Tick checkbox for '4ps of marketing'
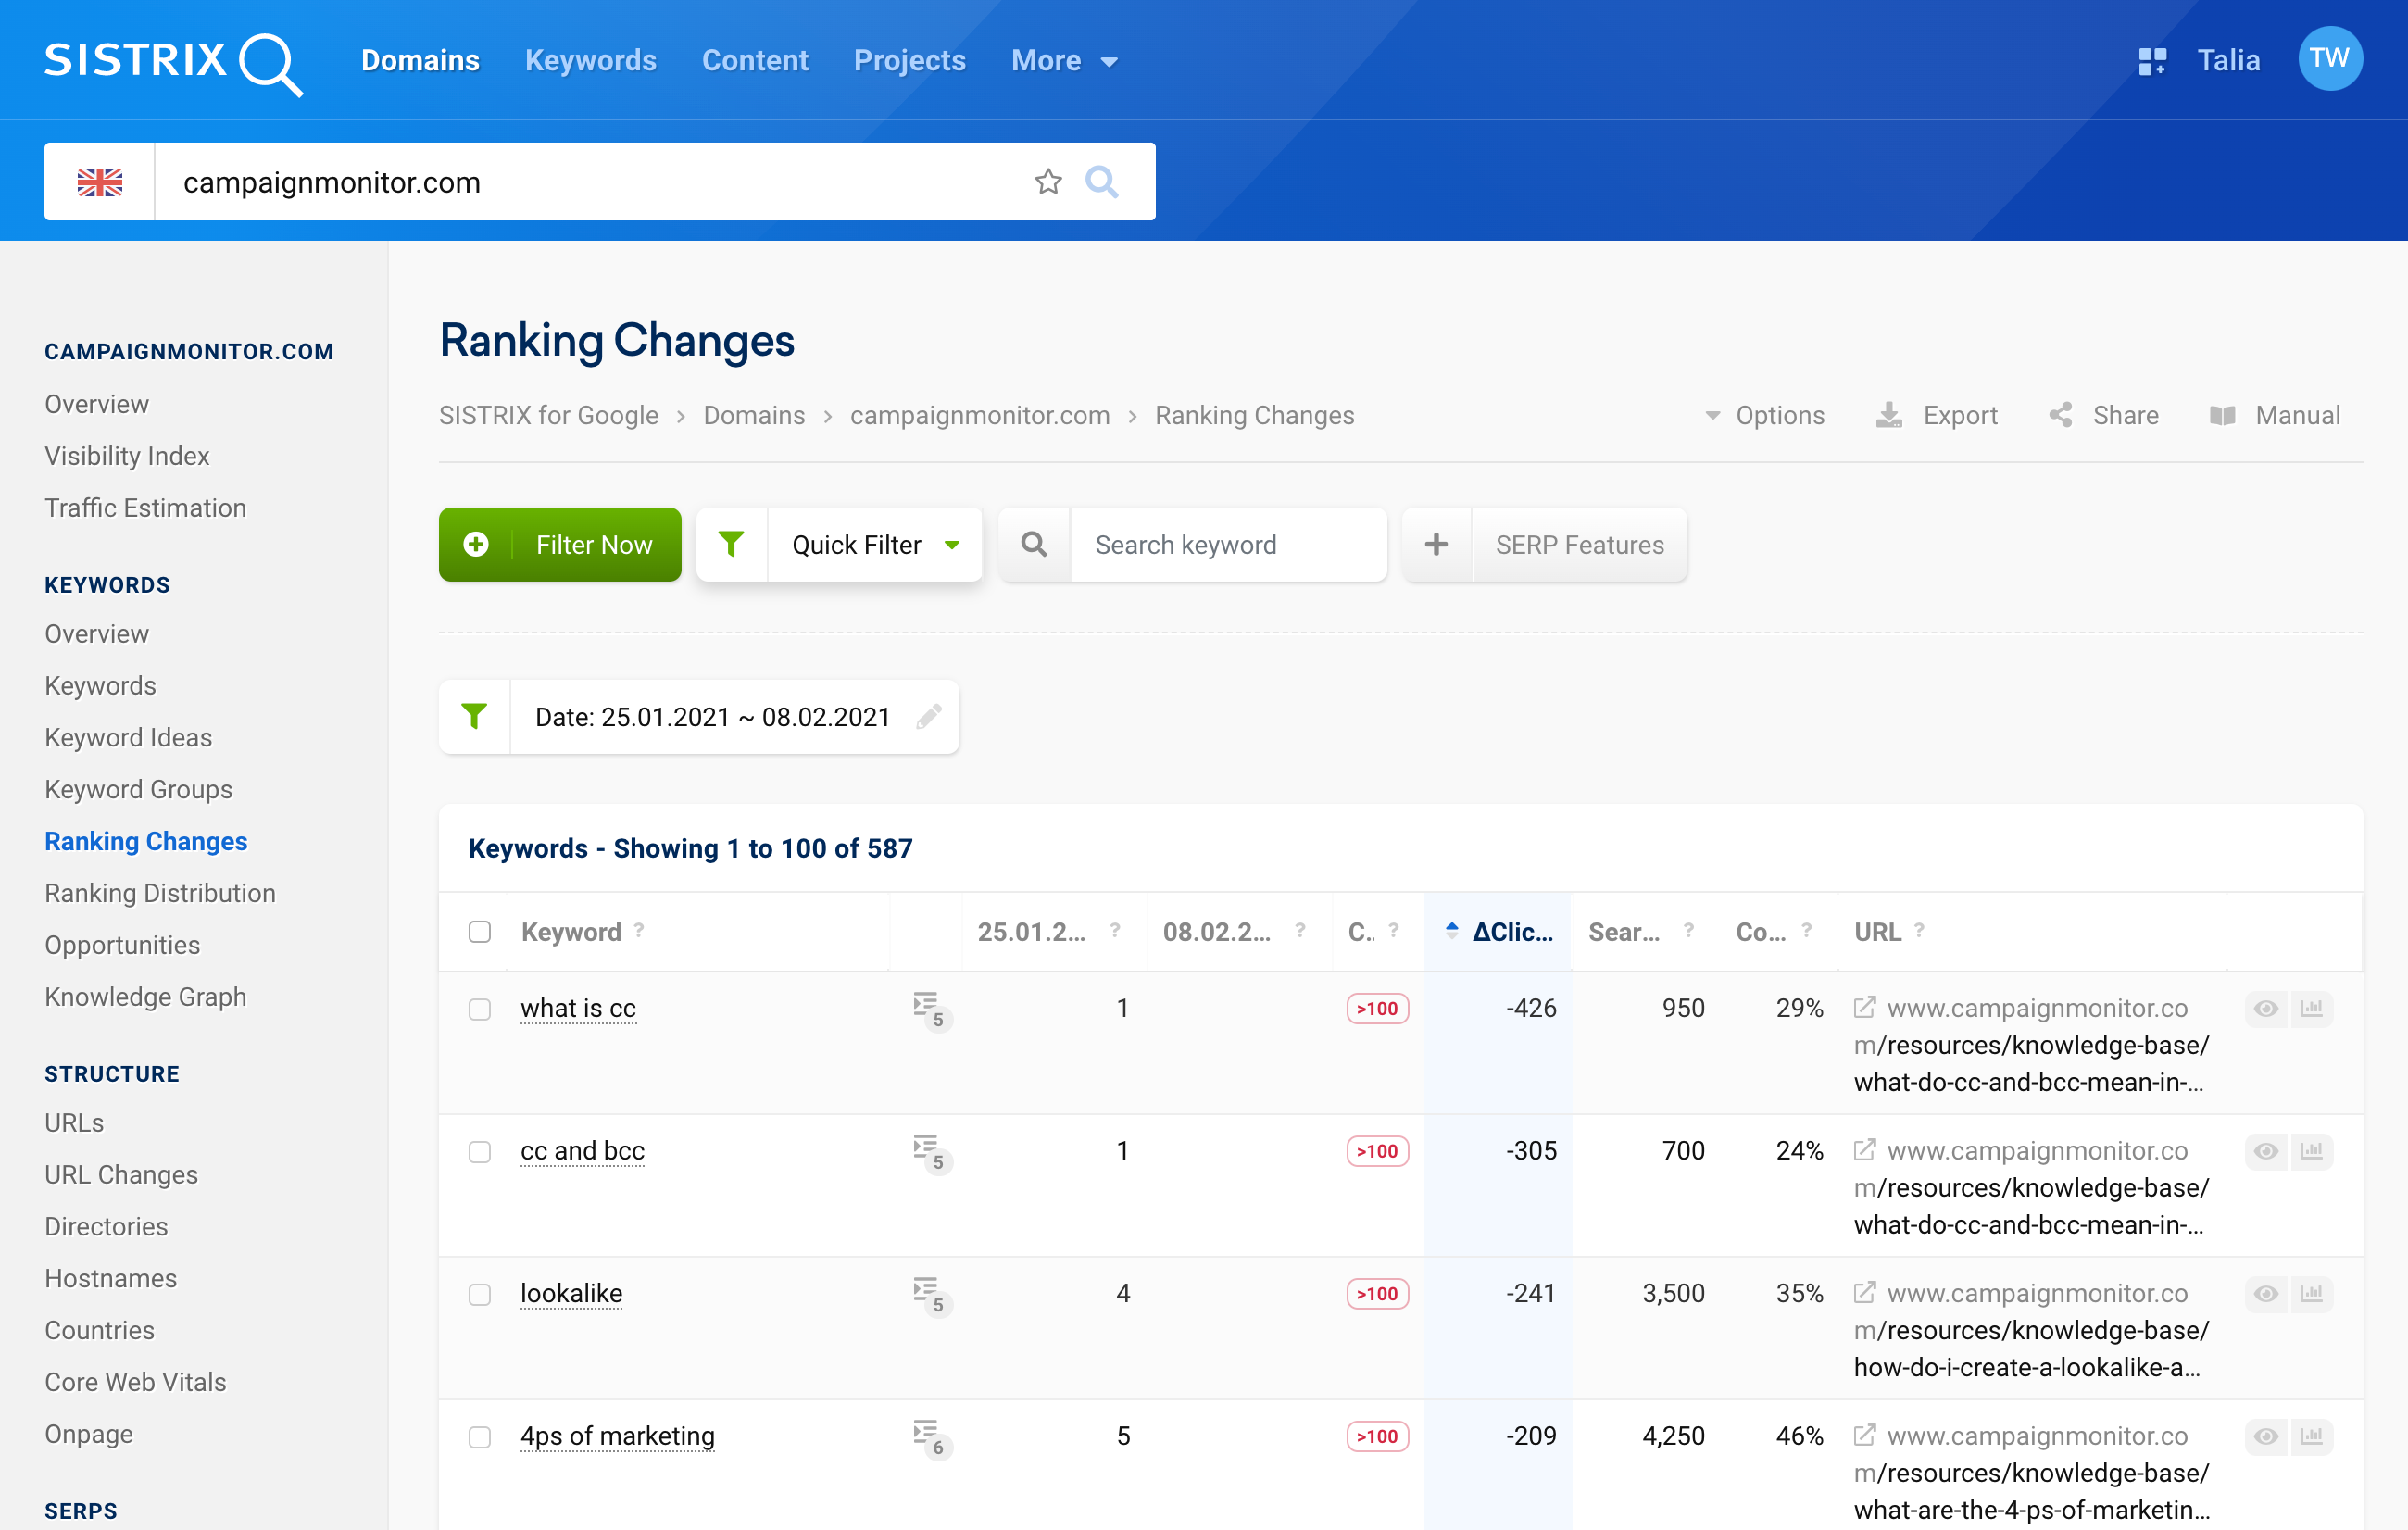Image resolution: width=2408 pixels, height=1530 pixels. (480, 1437)
